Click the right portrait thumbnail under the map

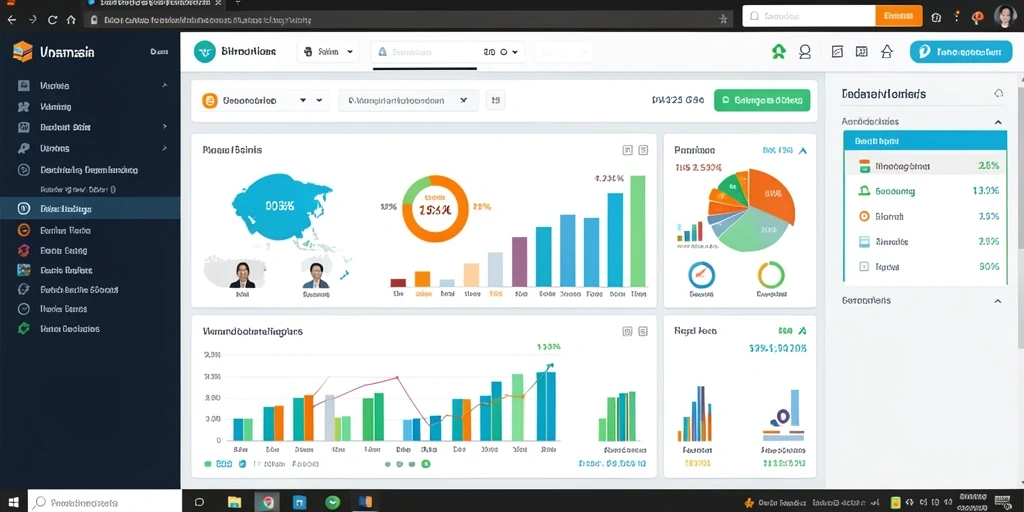pyautogui.click(x=316, y=275)
